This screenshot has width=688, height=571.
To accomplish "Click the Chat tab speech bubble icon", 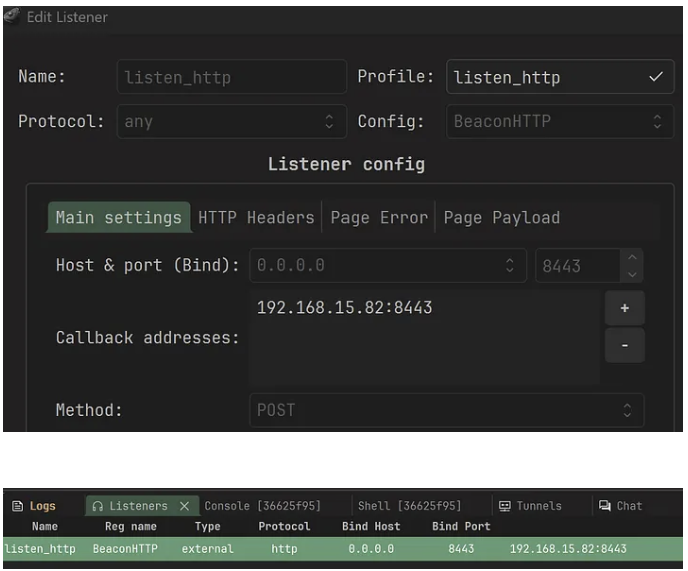I will 605,506.
